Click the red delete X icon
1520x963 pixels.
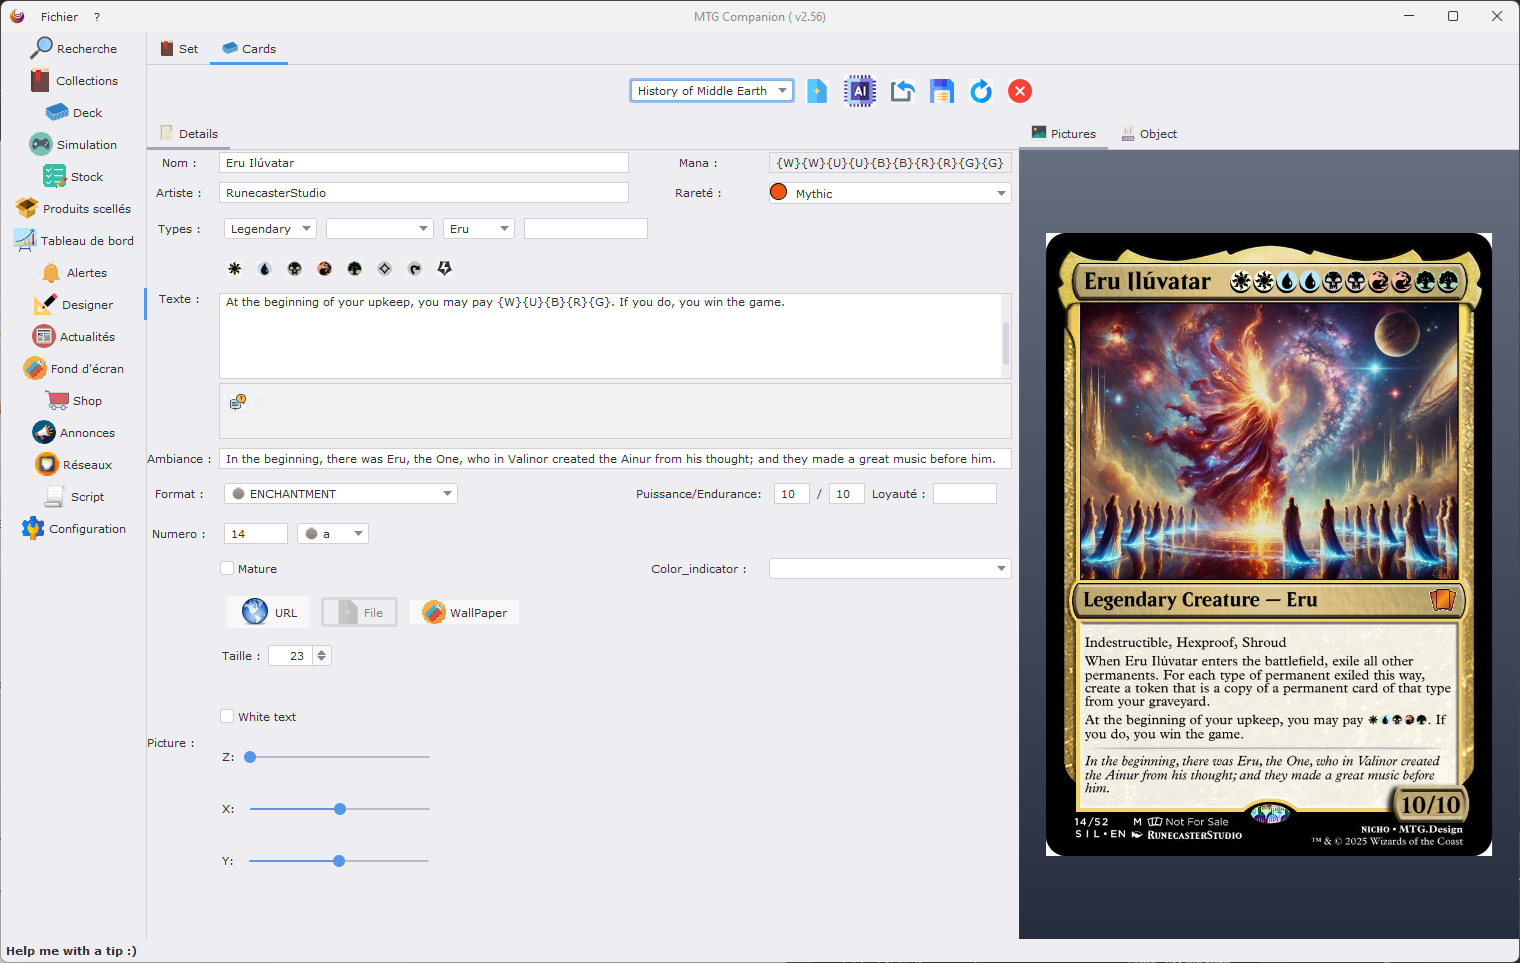(x=1020, y=91)
